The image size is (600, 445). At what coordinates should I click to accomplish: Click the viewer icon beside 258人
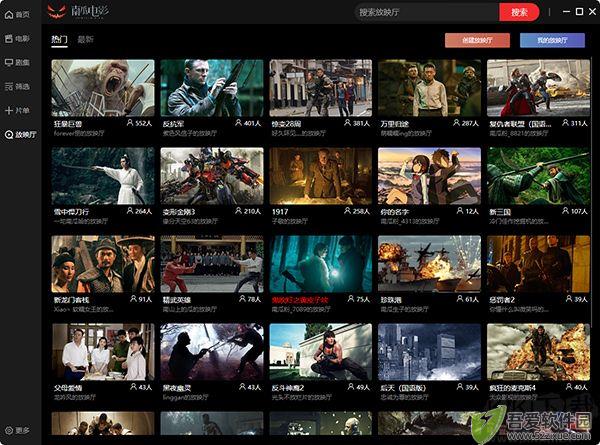(347, 211)
